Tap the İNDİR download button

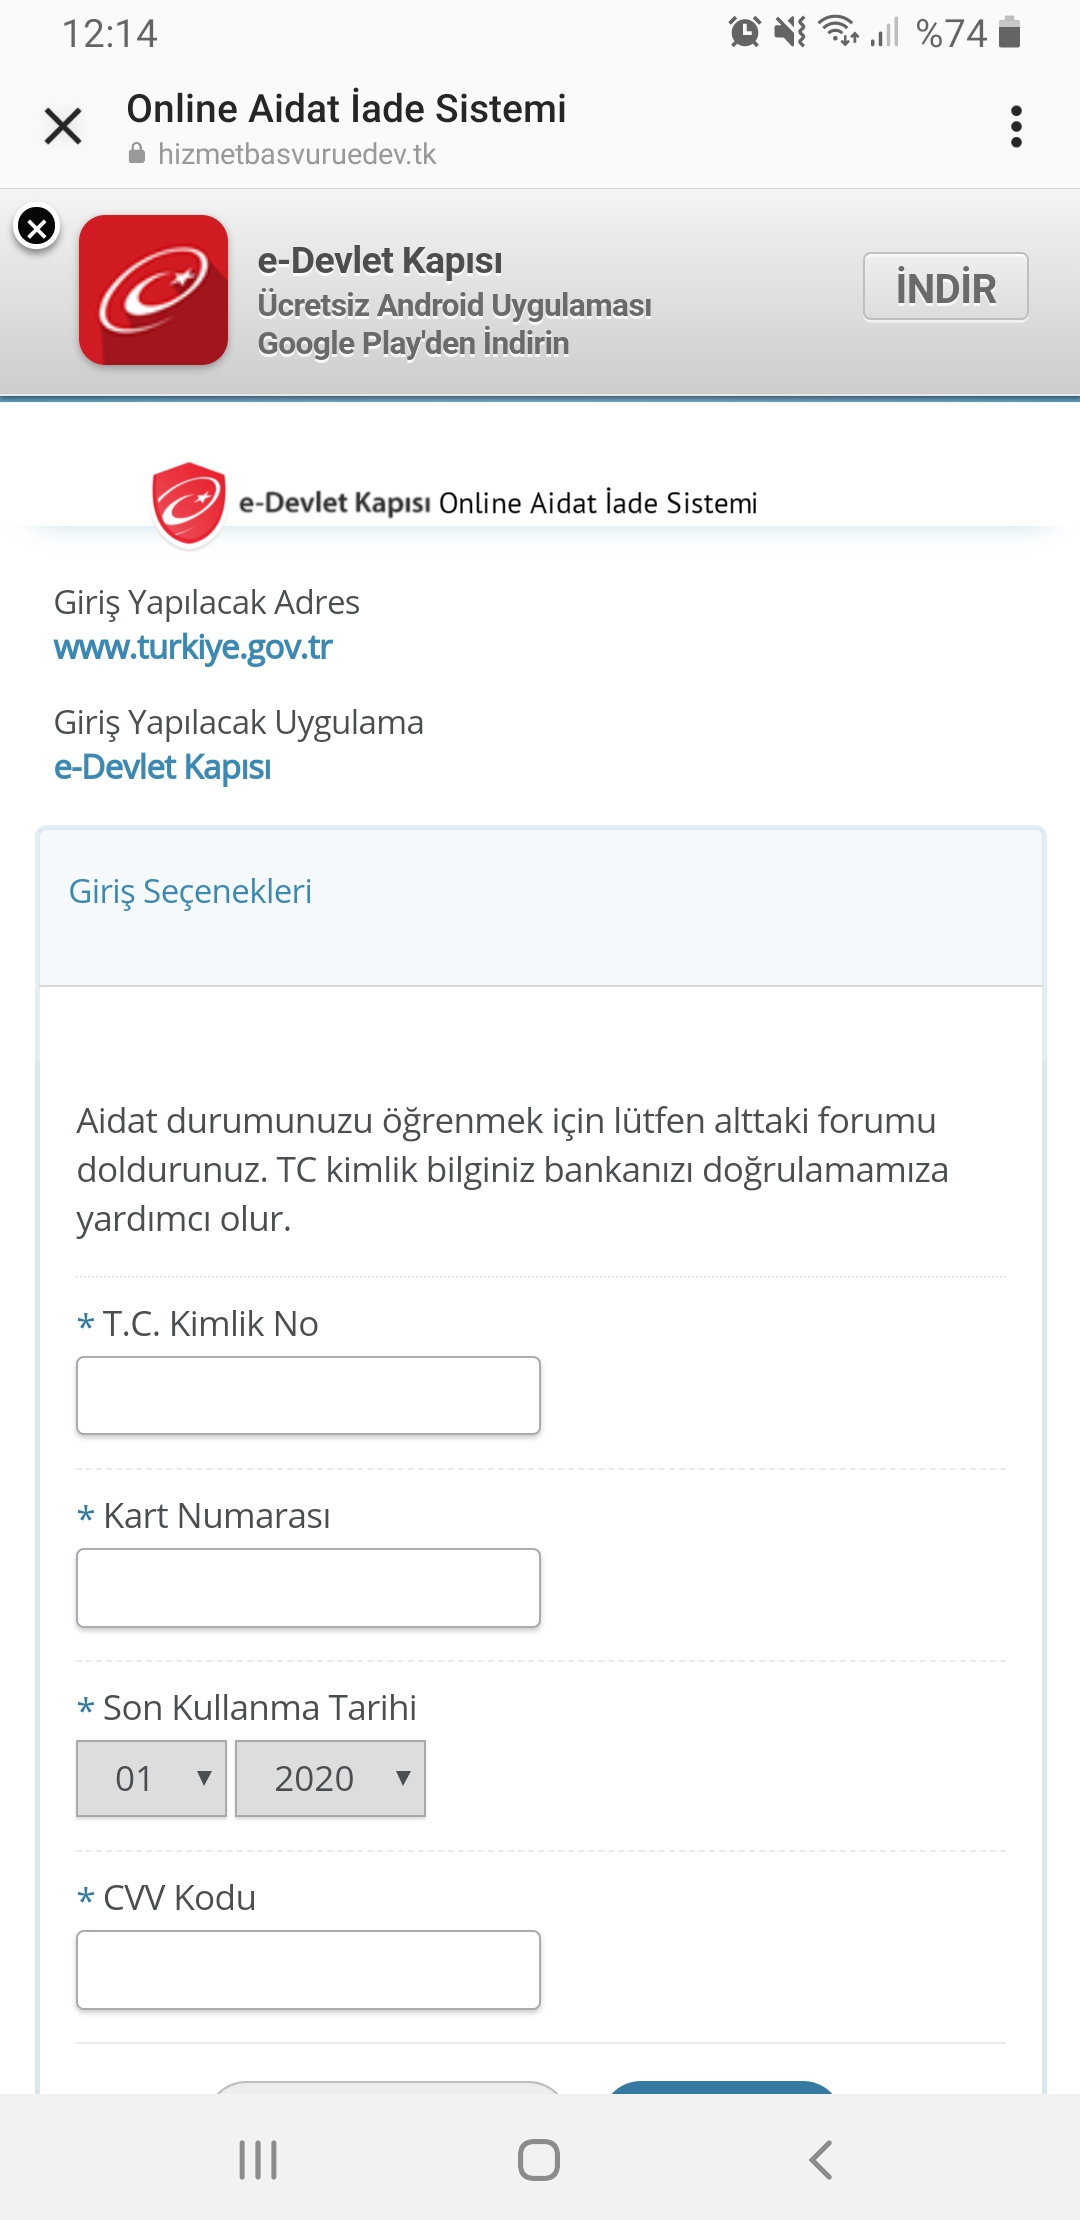pos(946,287)
